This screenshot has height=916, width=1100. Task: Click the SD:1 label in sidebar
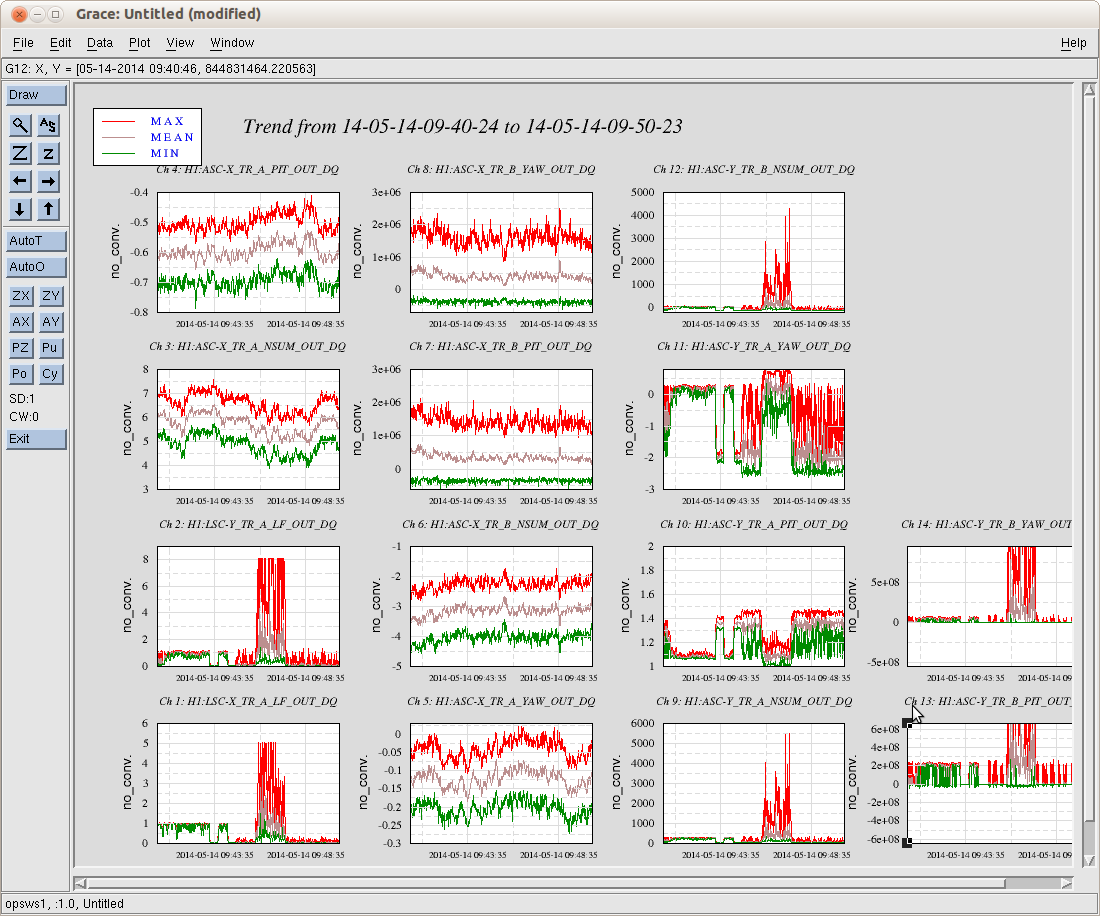coord(22,398)
